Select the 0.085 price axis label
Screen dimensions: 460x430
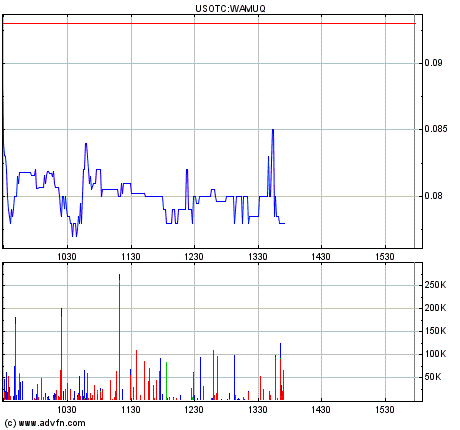click(436, 129)
